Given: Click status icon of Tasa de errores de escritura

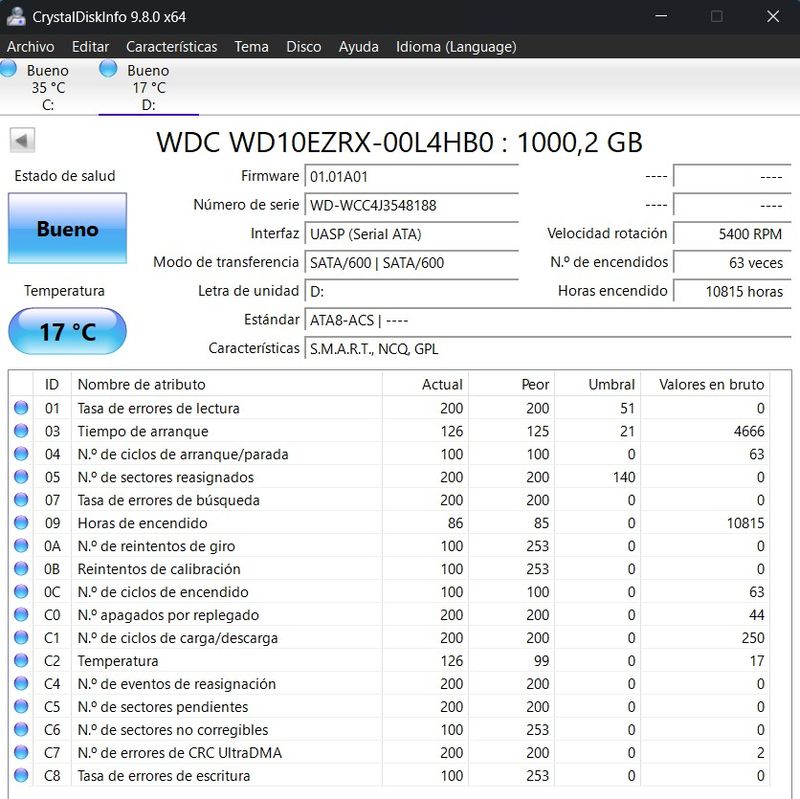Looking at the screenshot, I should (x=21, y=775).
